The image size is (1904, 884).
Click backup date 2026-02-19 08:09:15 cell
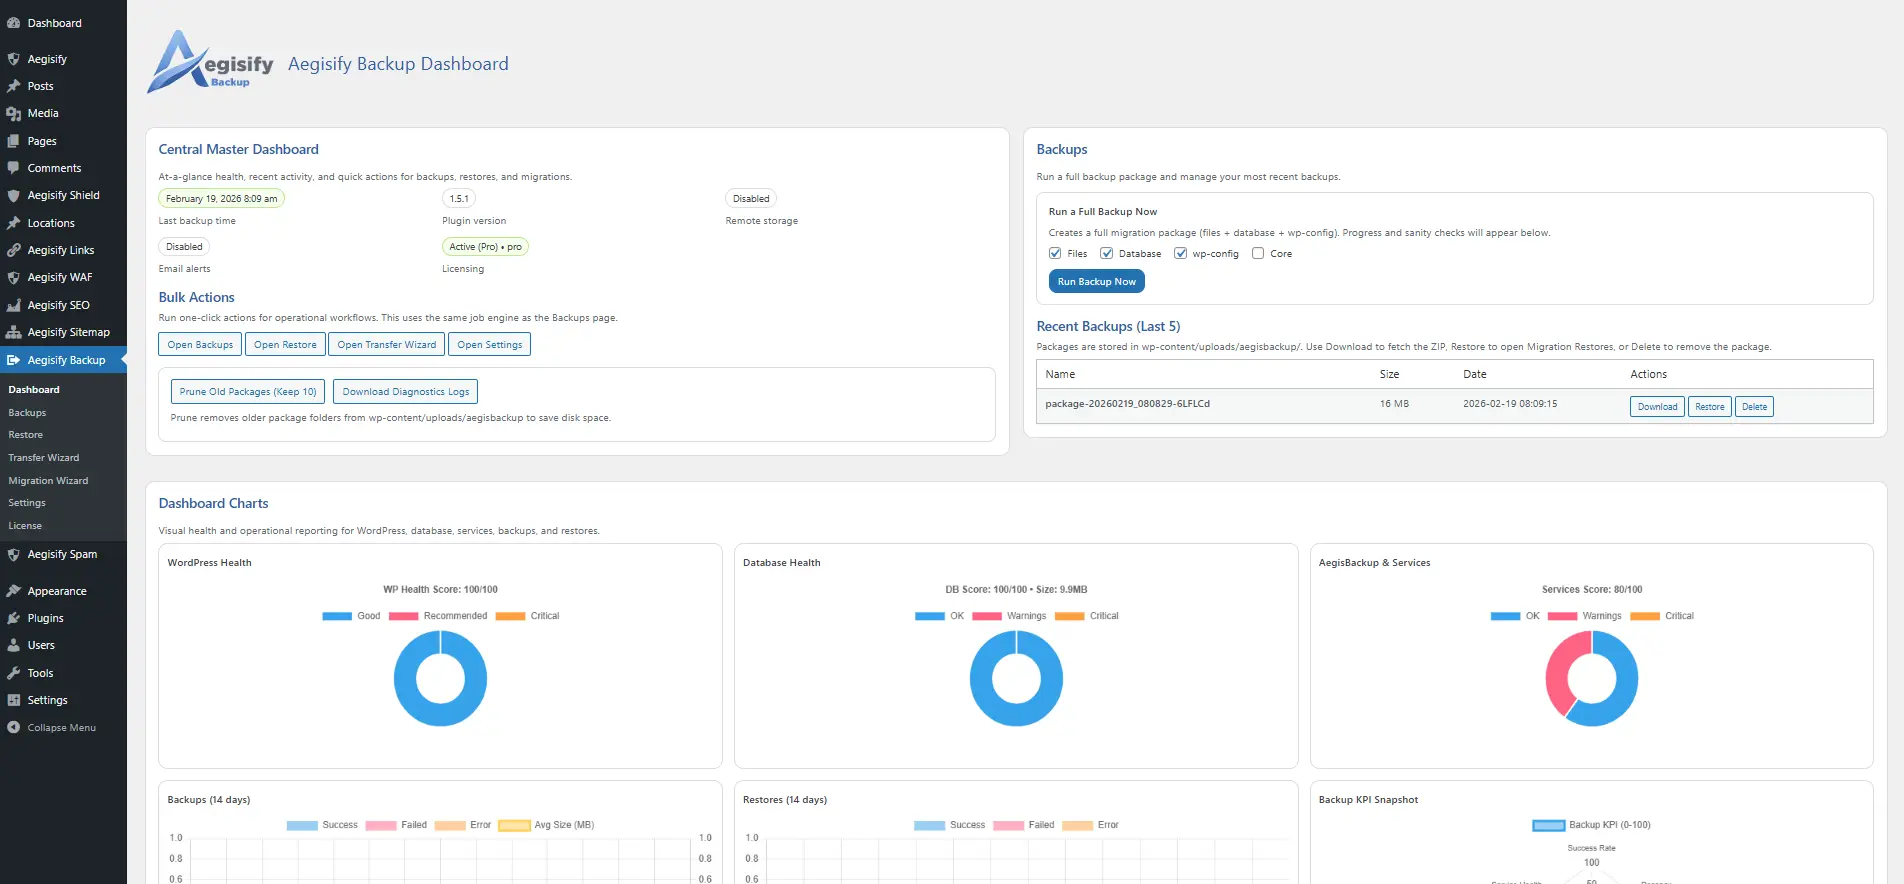(1510, 404)
